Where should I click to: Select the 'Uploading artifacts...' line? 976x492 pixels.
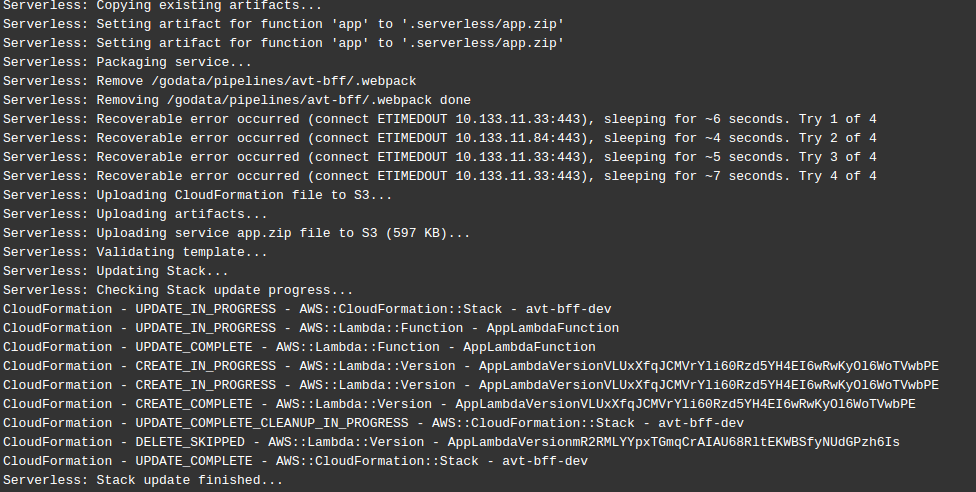135,214
